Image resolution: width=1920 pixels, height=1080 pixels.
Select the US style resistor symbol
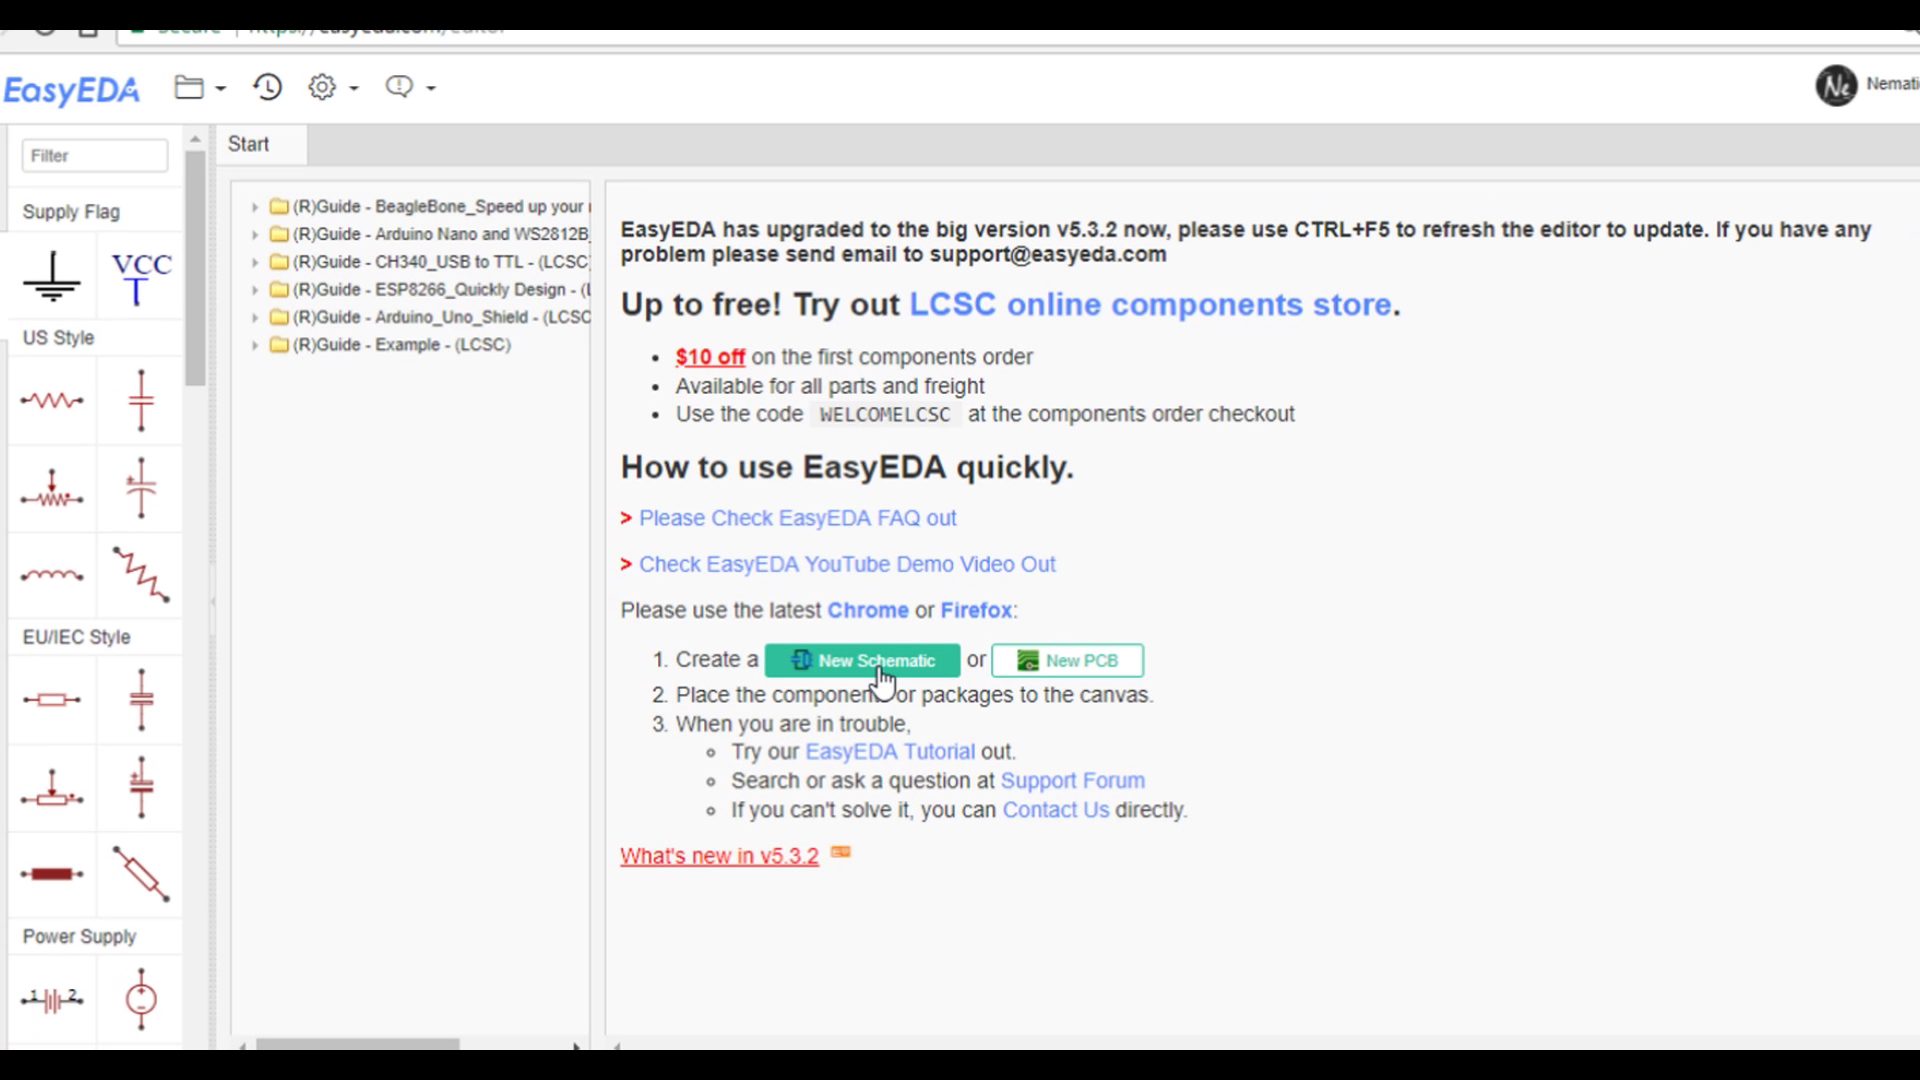[x=52, y=400]
